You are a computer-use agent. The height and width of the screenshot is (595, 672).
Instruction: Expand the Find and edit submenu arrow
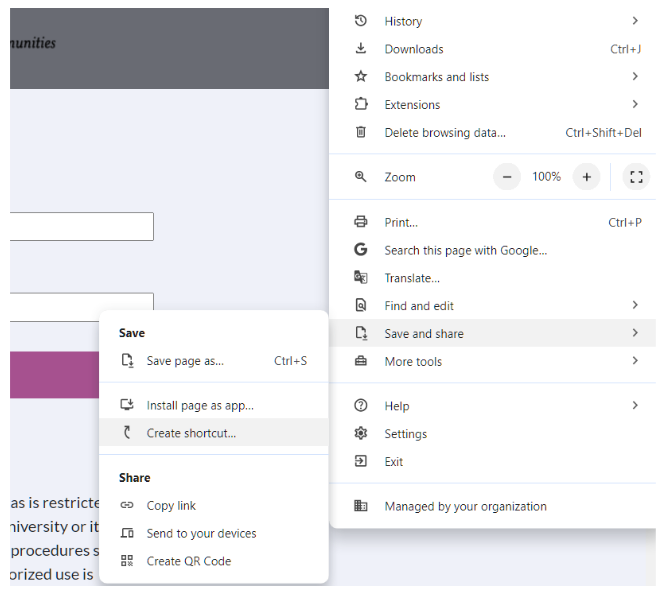(x=635, y=306)
